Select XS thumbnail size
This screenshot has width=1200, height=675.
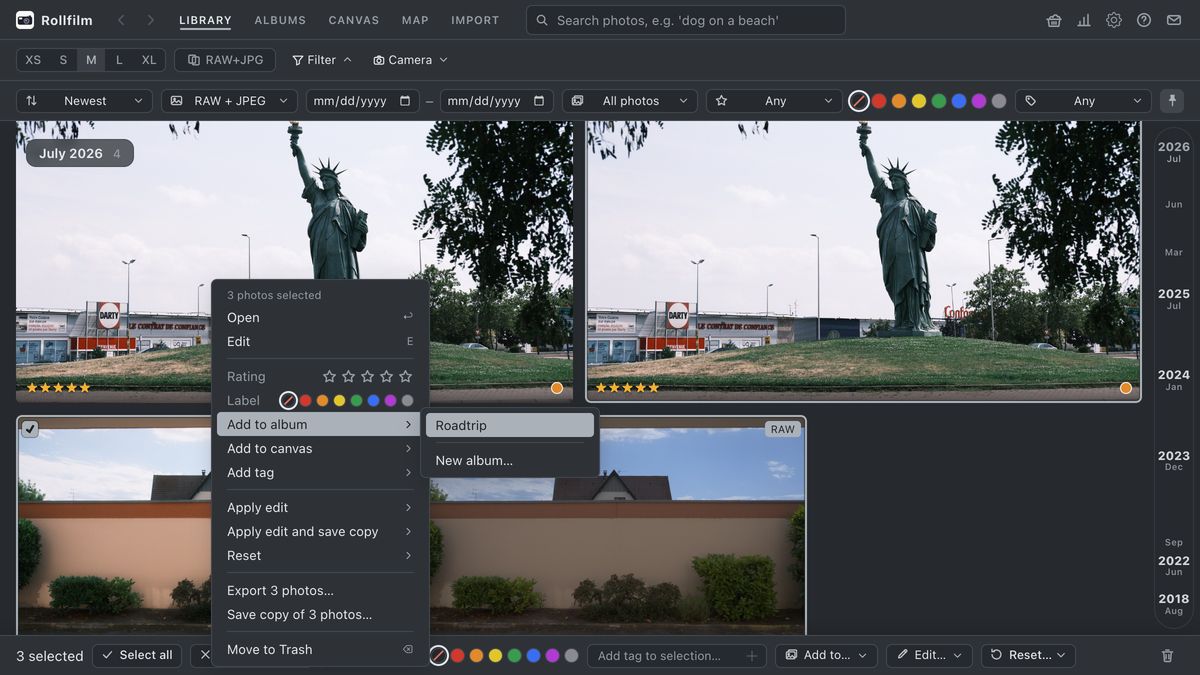pyautogui.click(x=33, y=60)
